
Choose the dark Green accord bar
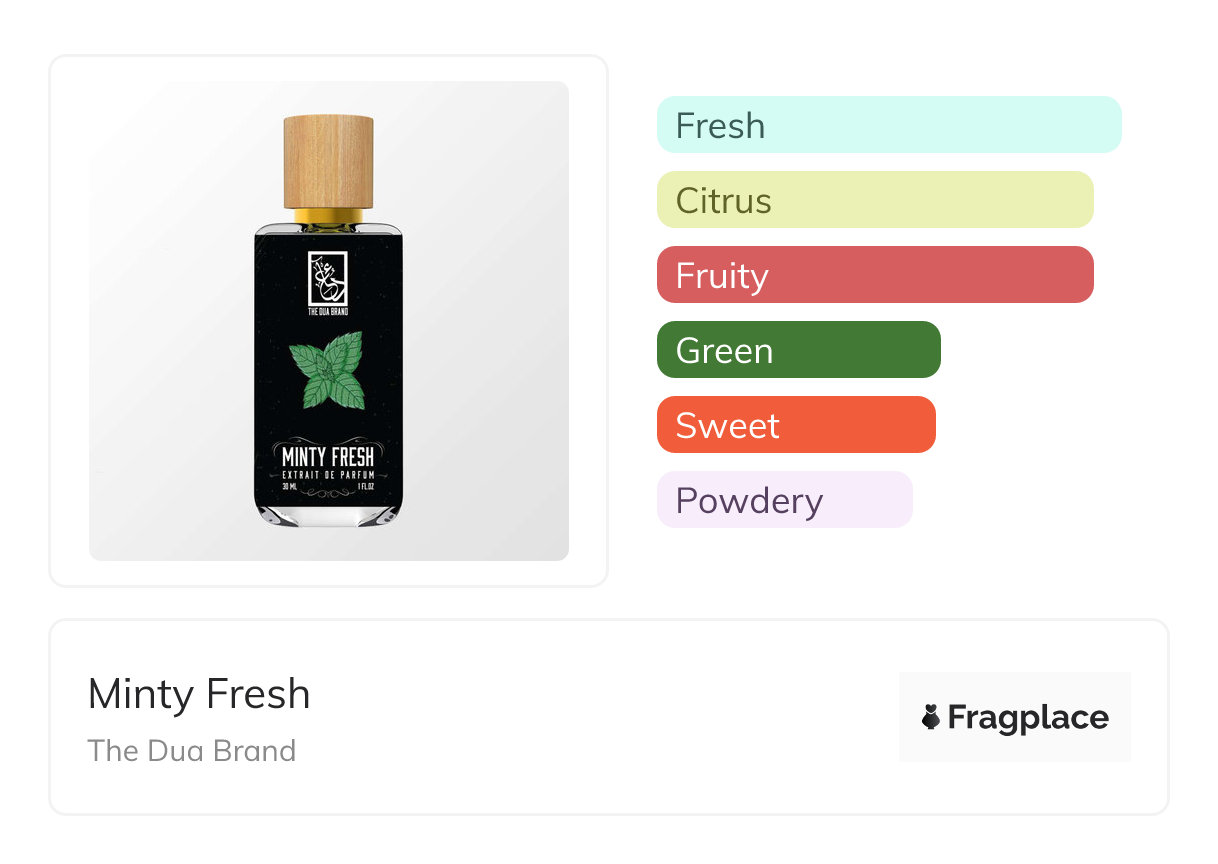pyautogui.click(x=798, y=350)
